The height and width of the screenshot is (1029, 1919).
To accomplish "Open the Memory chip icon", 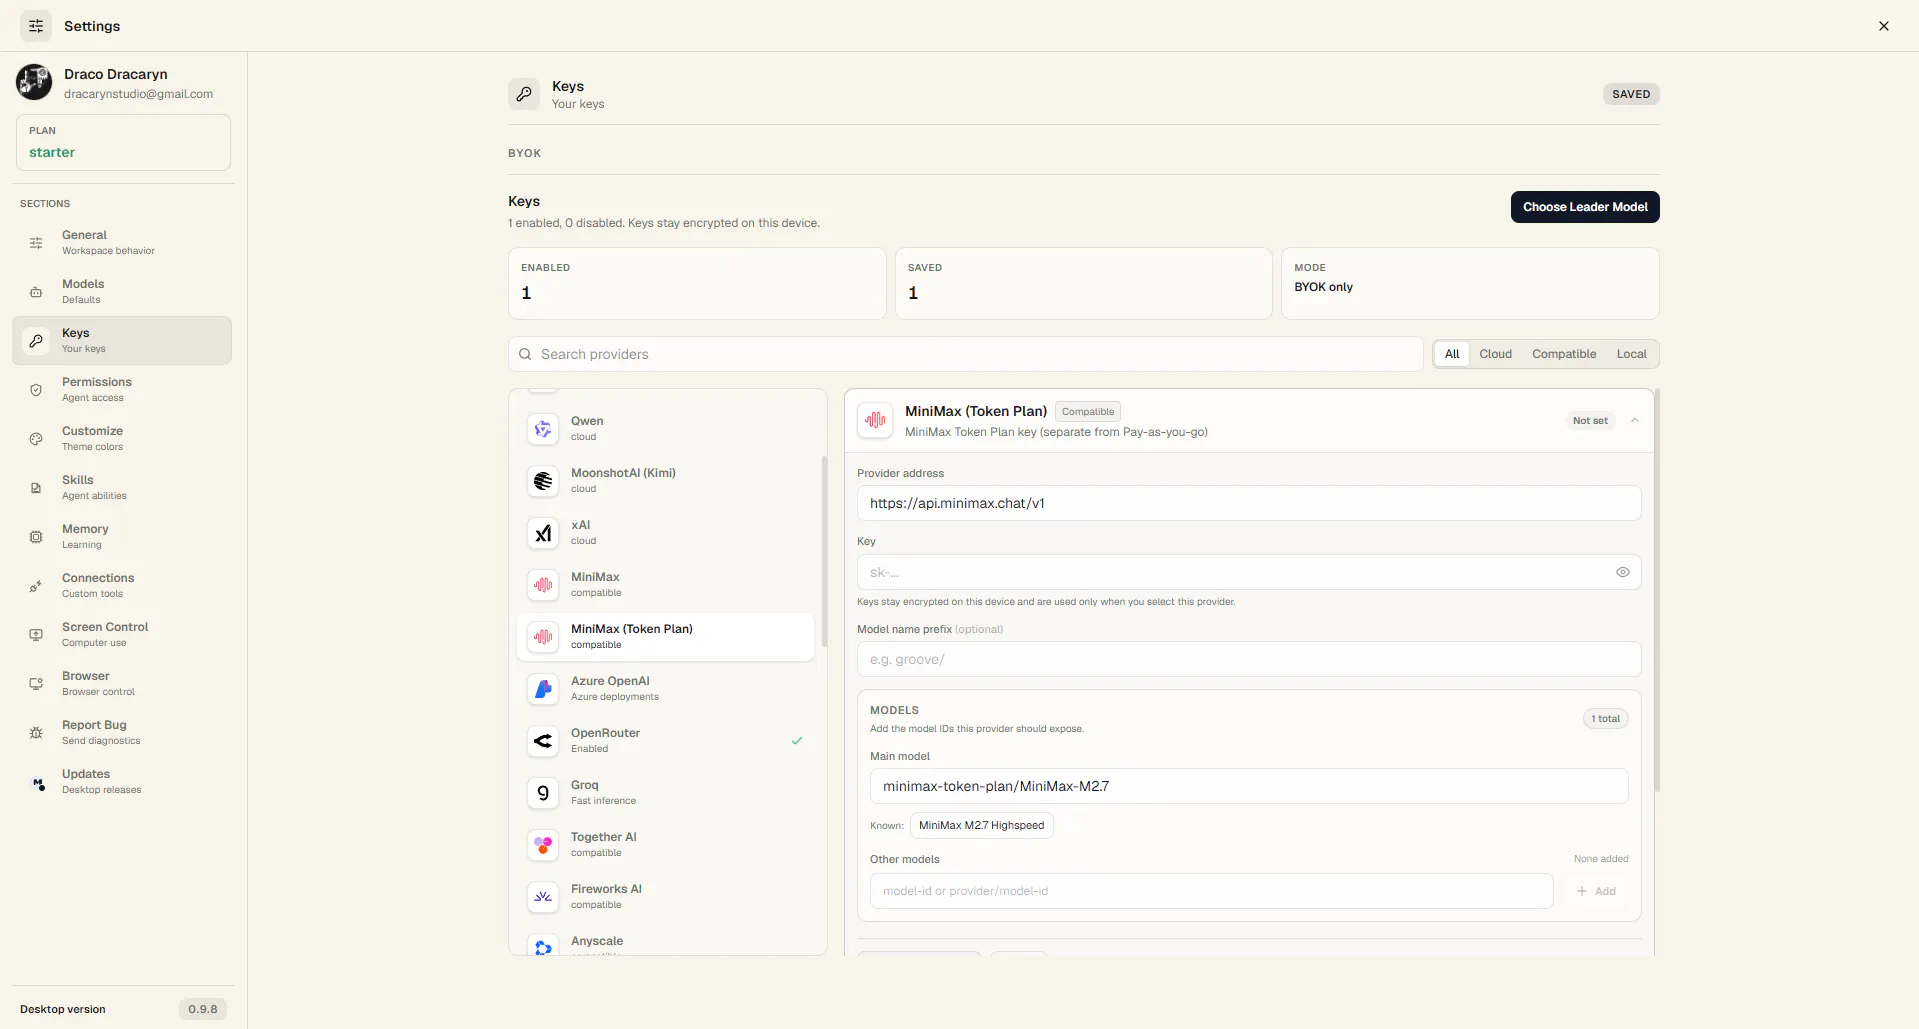I will tap(36, 537).
